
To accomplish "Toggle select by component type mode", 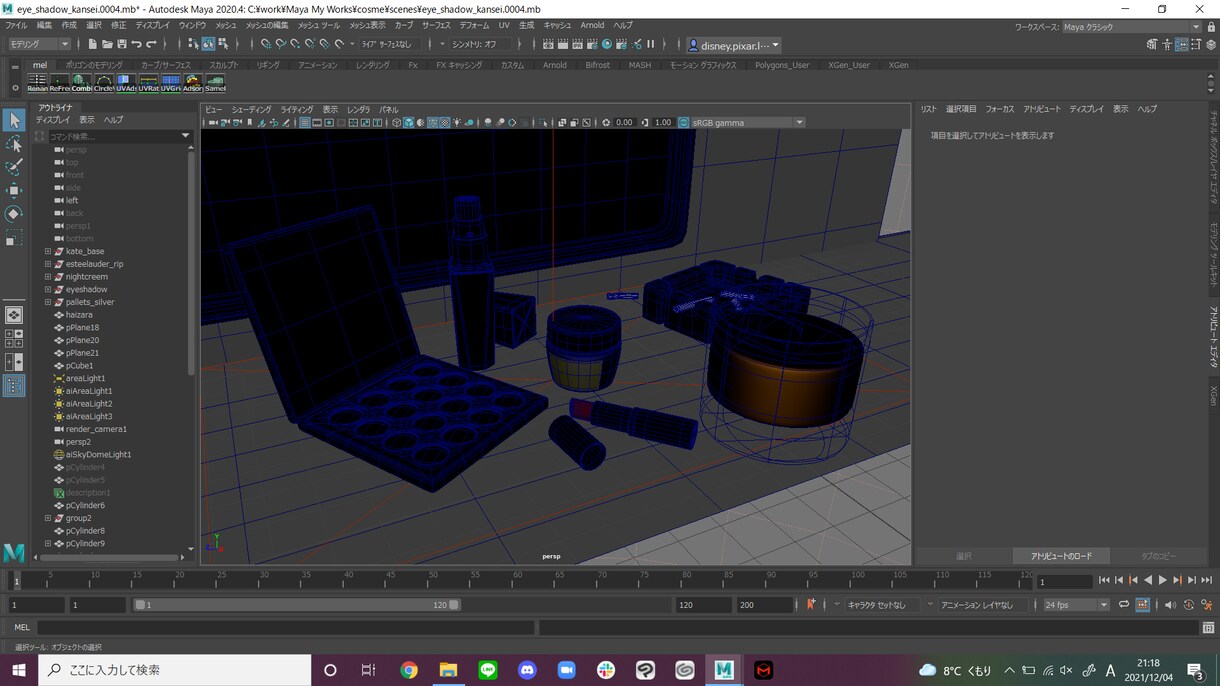I will (x=223, y=44).
